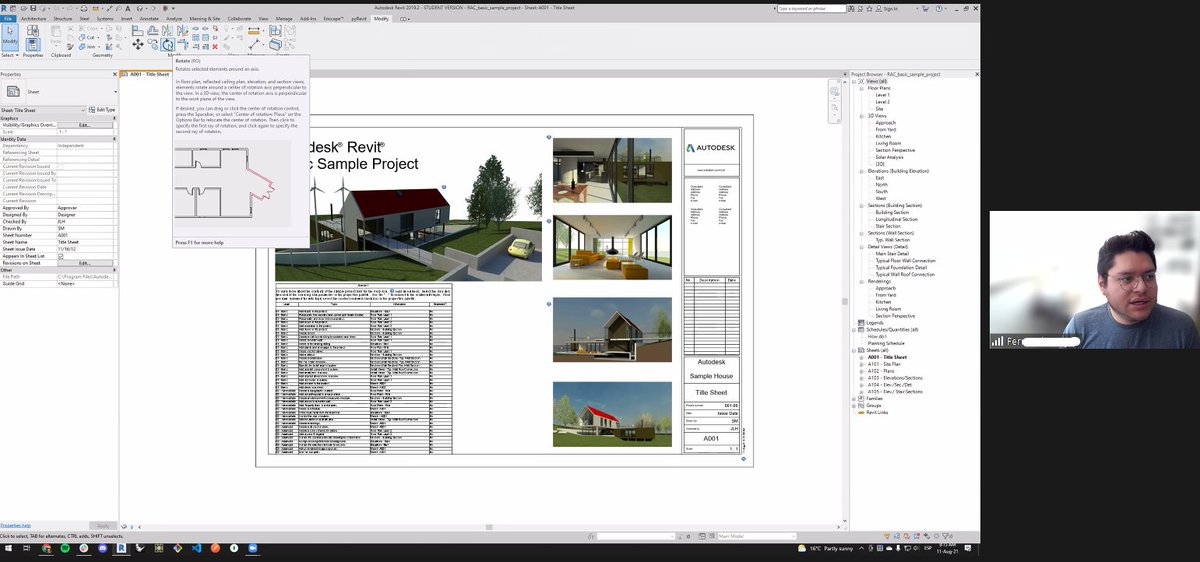Collapse the Floor Plans tree node
The width and height of the screenshot is (1200, 562).
(861, 88)
